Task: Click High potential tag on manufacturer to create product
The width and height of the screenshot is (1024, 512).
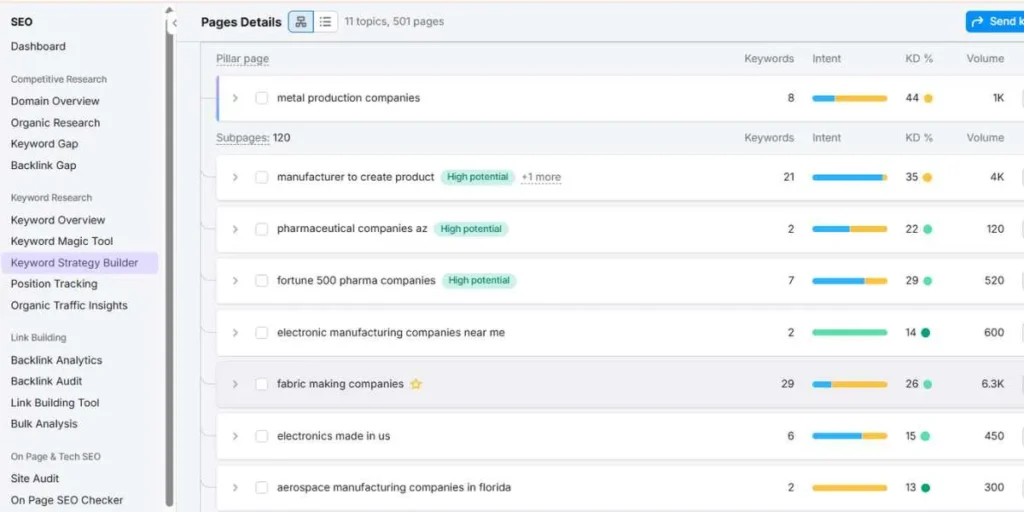Action: point(477,177)
